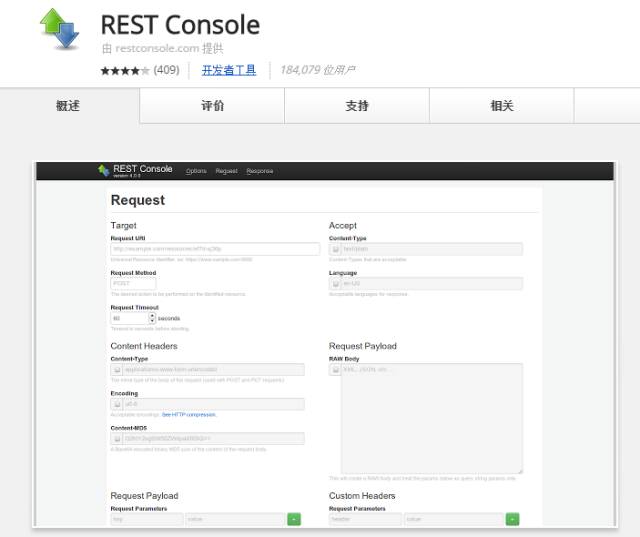Toggle the Content Headers Content-Type checkbox
640x537 pixels.
click(117, 370)
